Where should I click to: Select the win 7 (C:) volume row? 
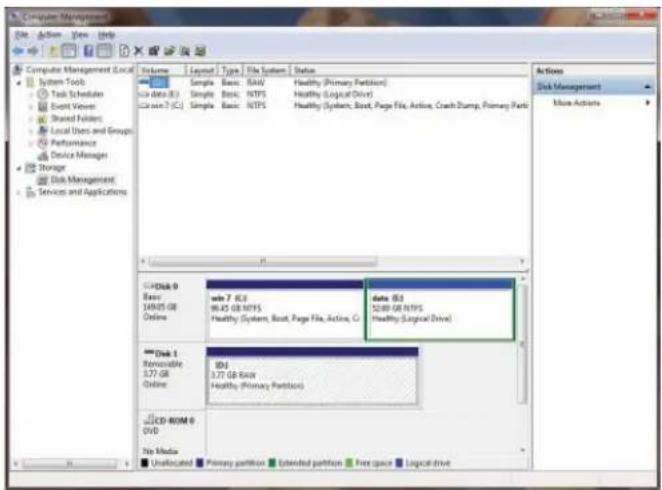333,105
